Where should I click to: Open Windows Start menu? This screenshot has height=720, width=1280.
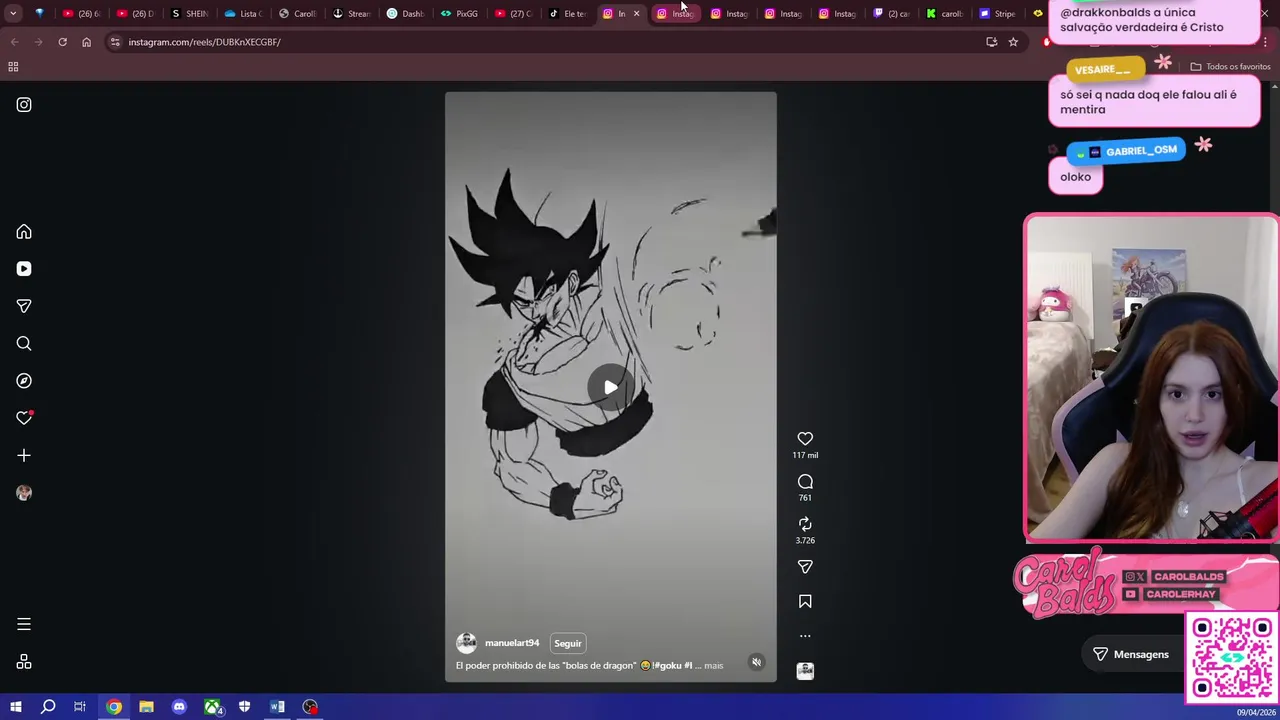15,707
